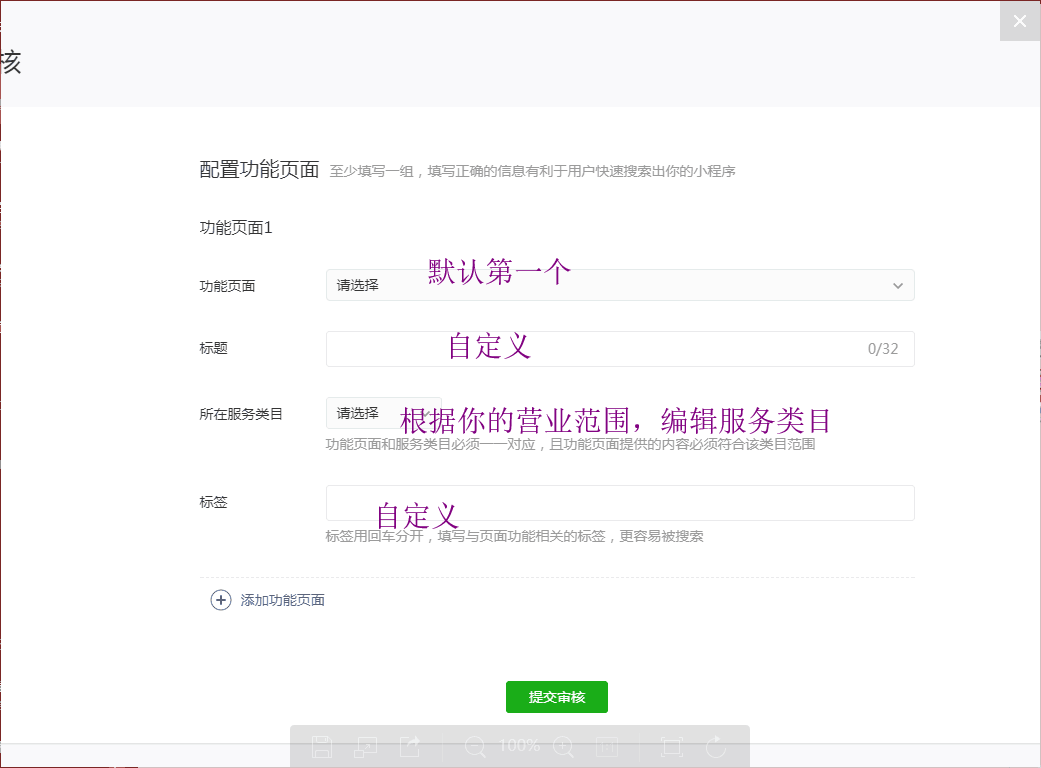Expand the 功能页面 dropdown chevron arrow
Screen dimensions: 1041x768
[x=897, y=286]
